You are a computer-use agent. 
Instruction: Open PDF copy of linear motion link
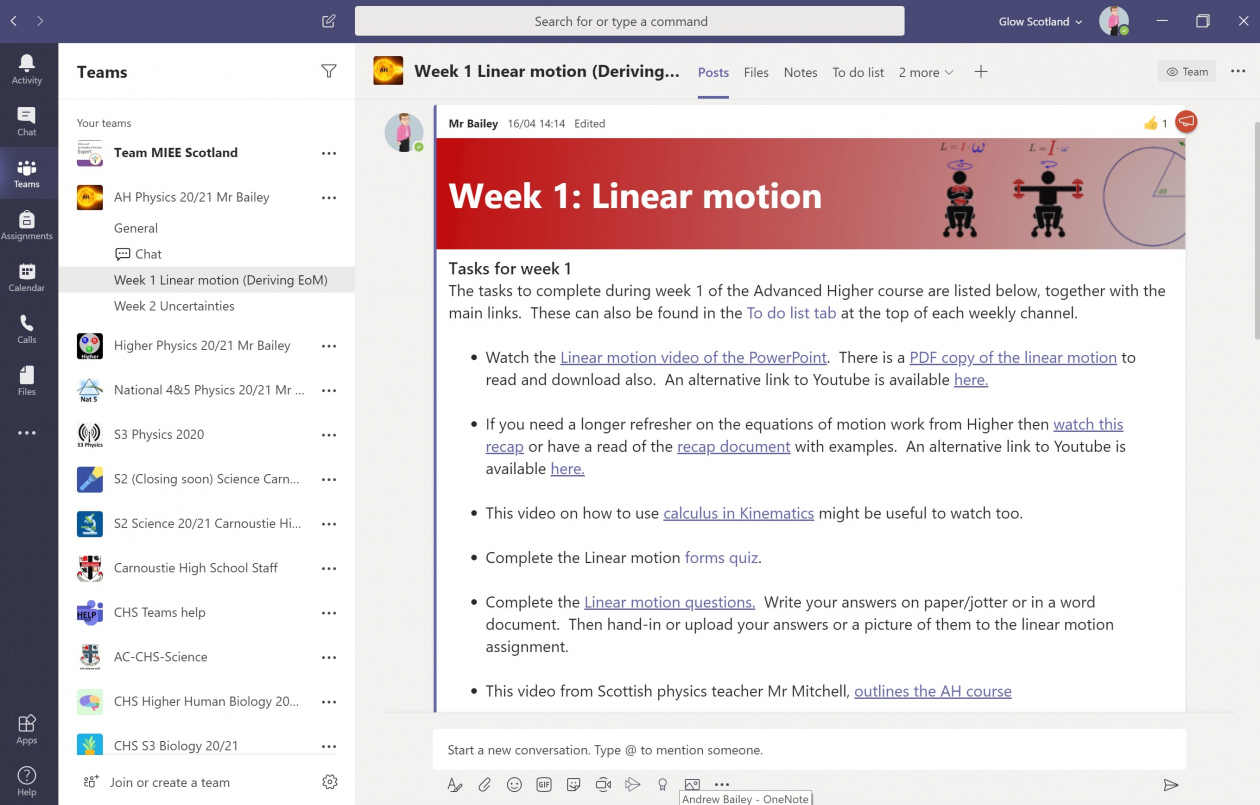[x=1013, y=357]
